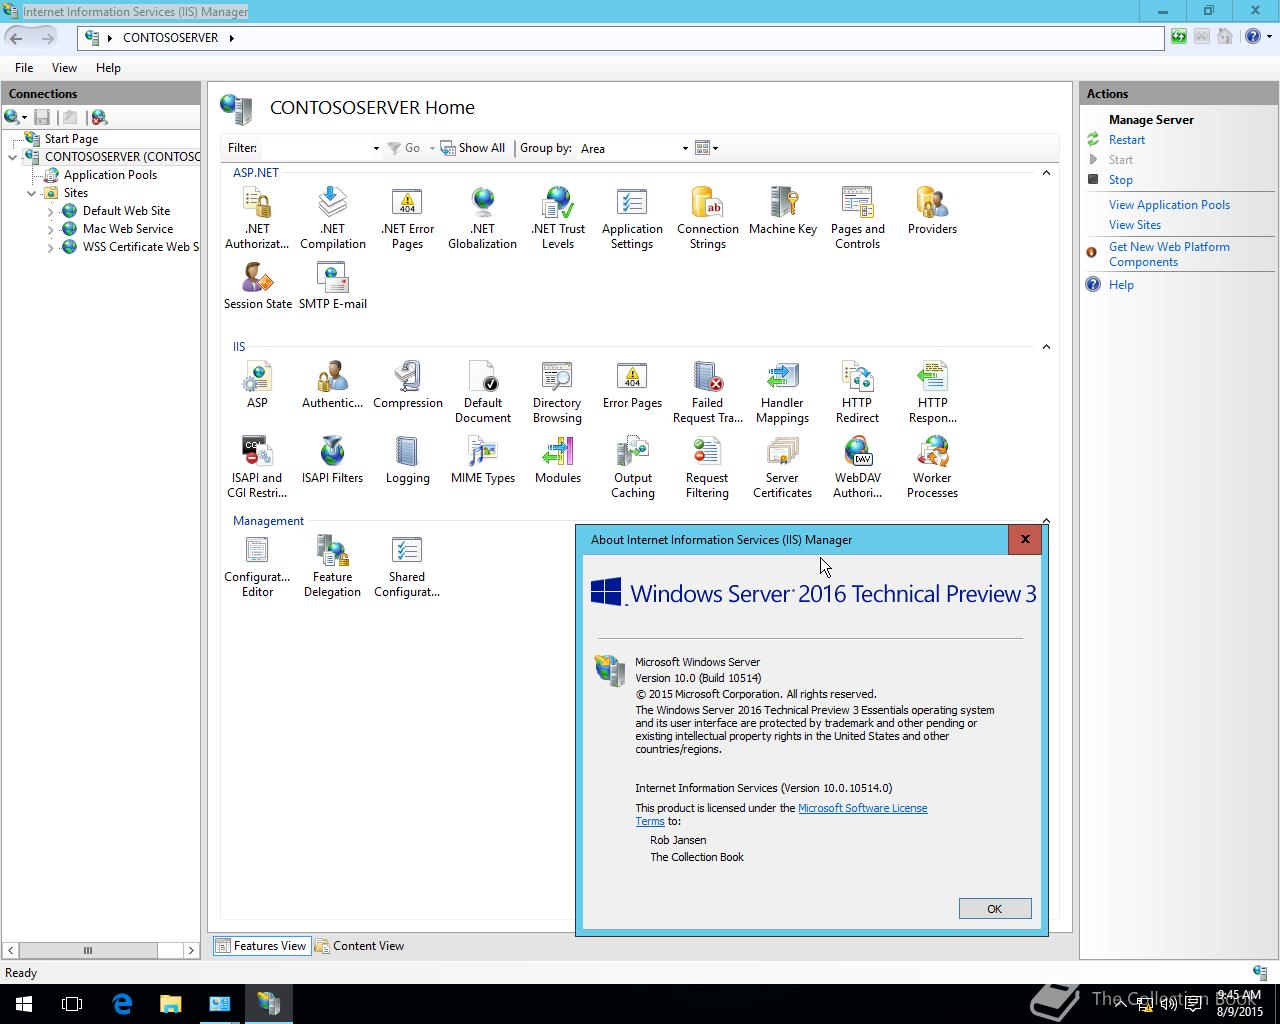Open Logging feature
The image size is (1280, 1024).
(x=407, y=460)
